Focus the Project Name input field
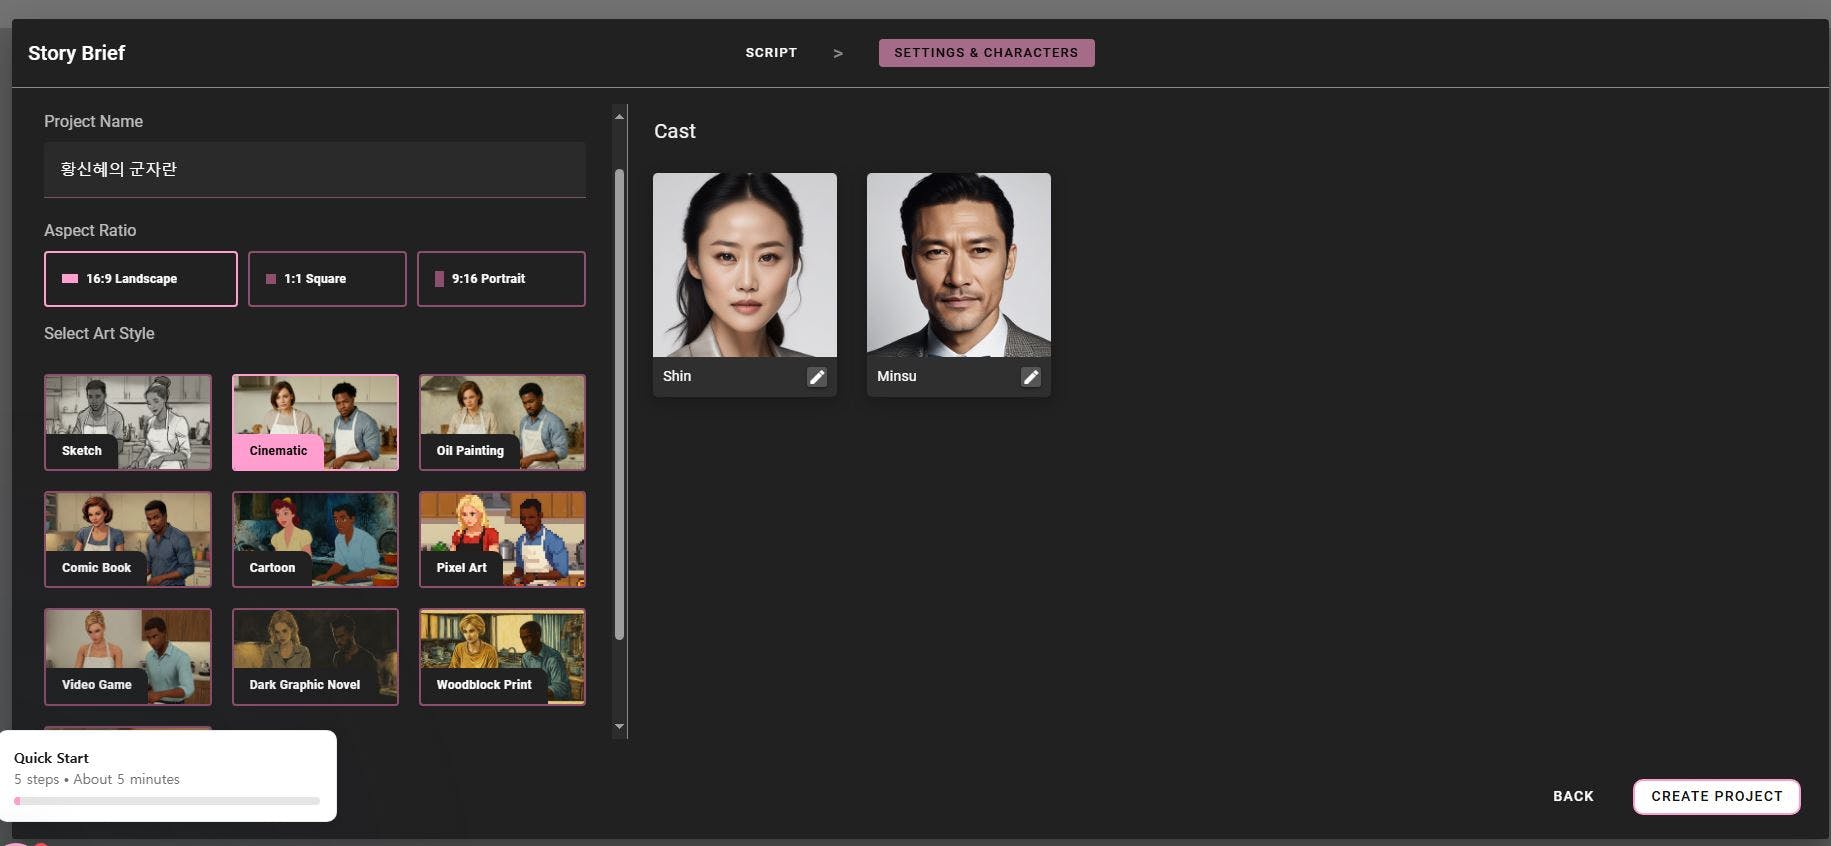The height and width of the screenshot is (846, 1831). point(315,169)
